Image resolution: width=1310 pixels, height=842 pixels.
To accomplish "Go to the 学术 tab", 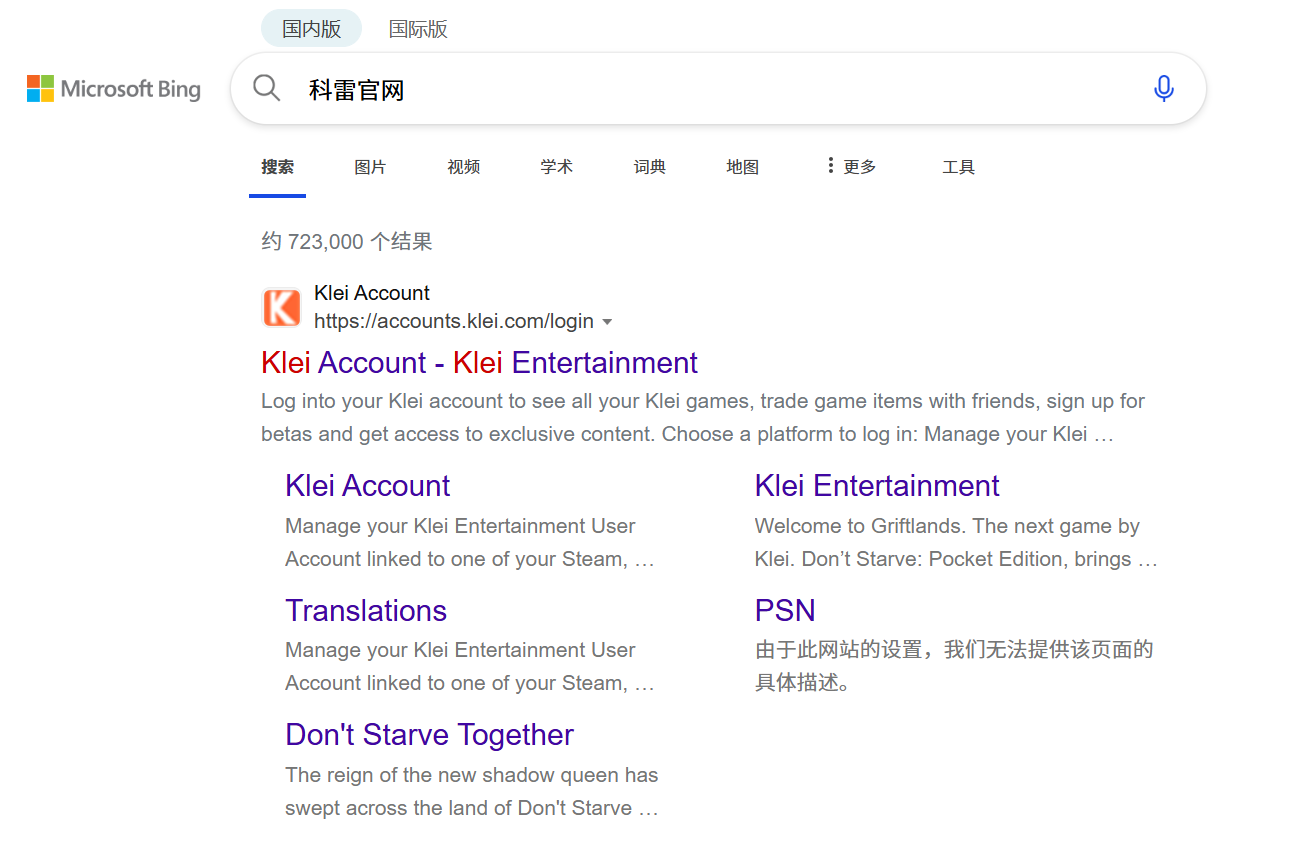I will point(556,167).
